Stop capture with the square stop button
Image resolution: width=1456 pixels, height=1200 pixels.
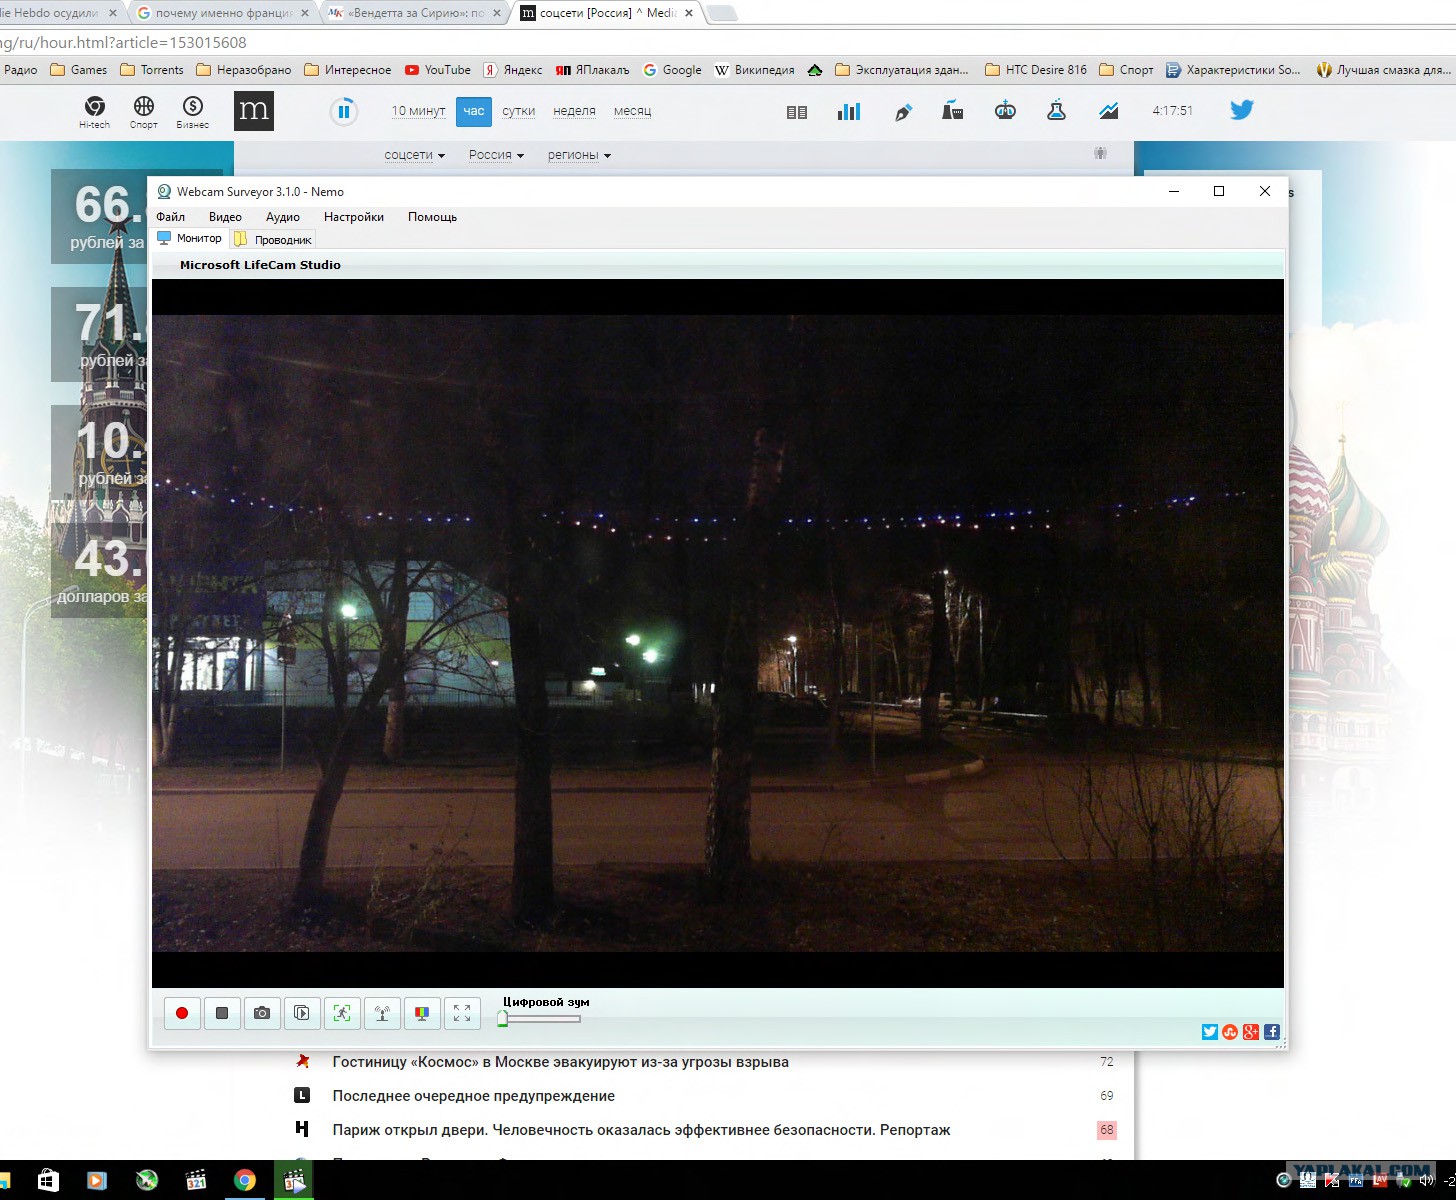[222, 1013]
